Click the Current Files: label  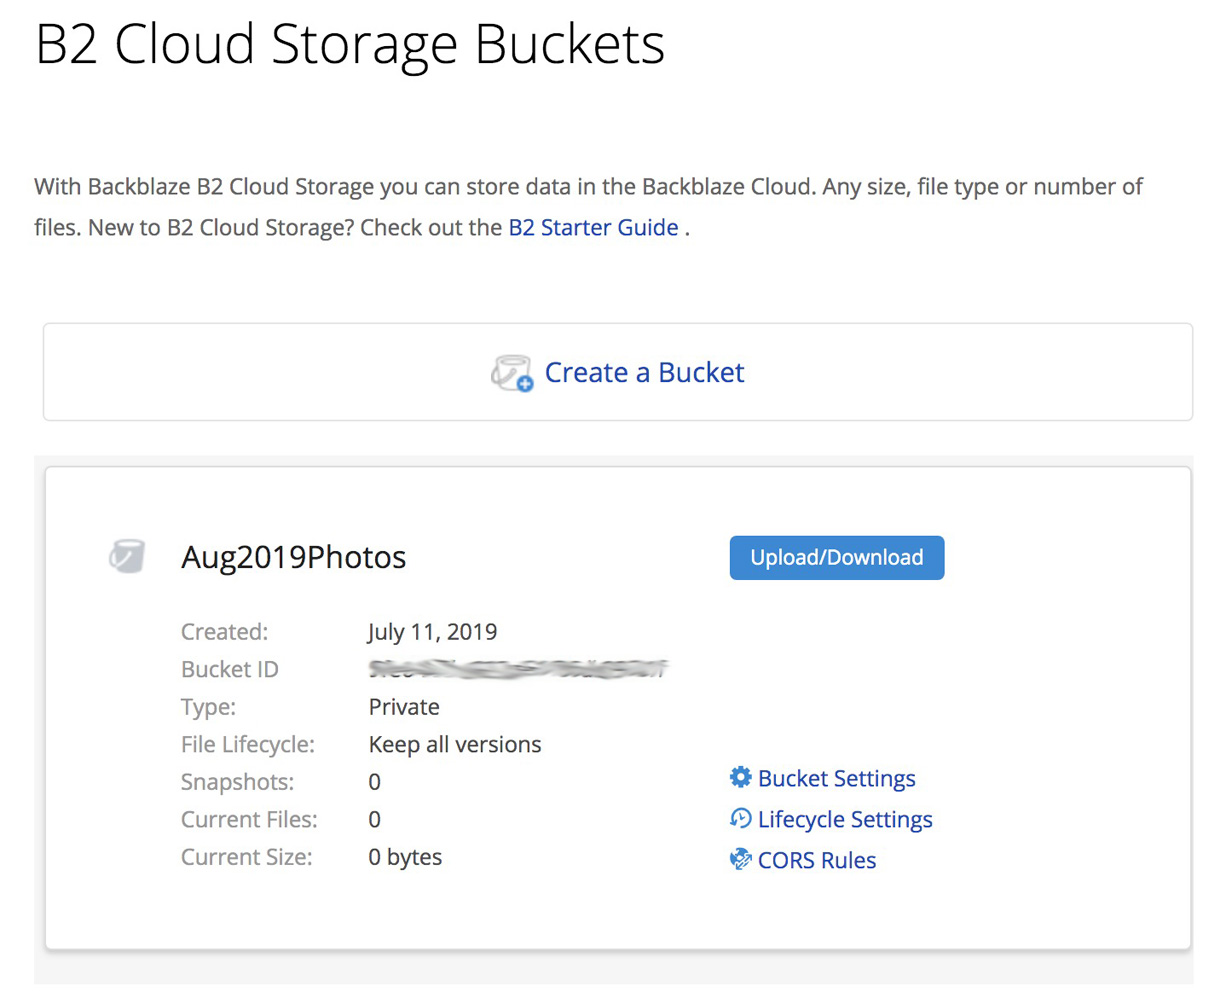(x=249, y=820)
